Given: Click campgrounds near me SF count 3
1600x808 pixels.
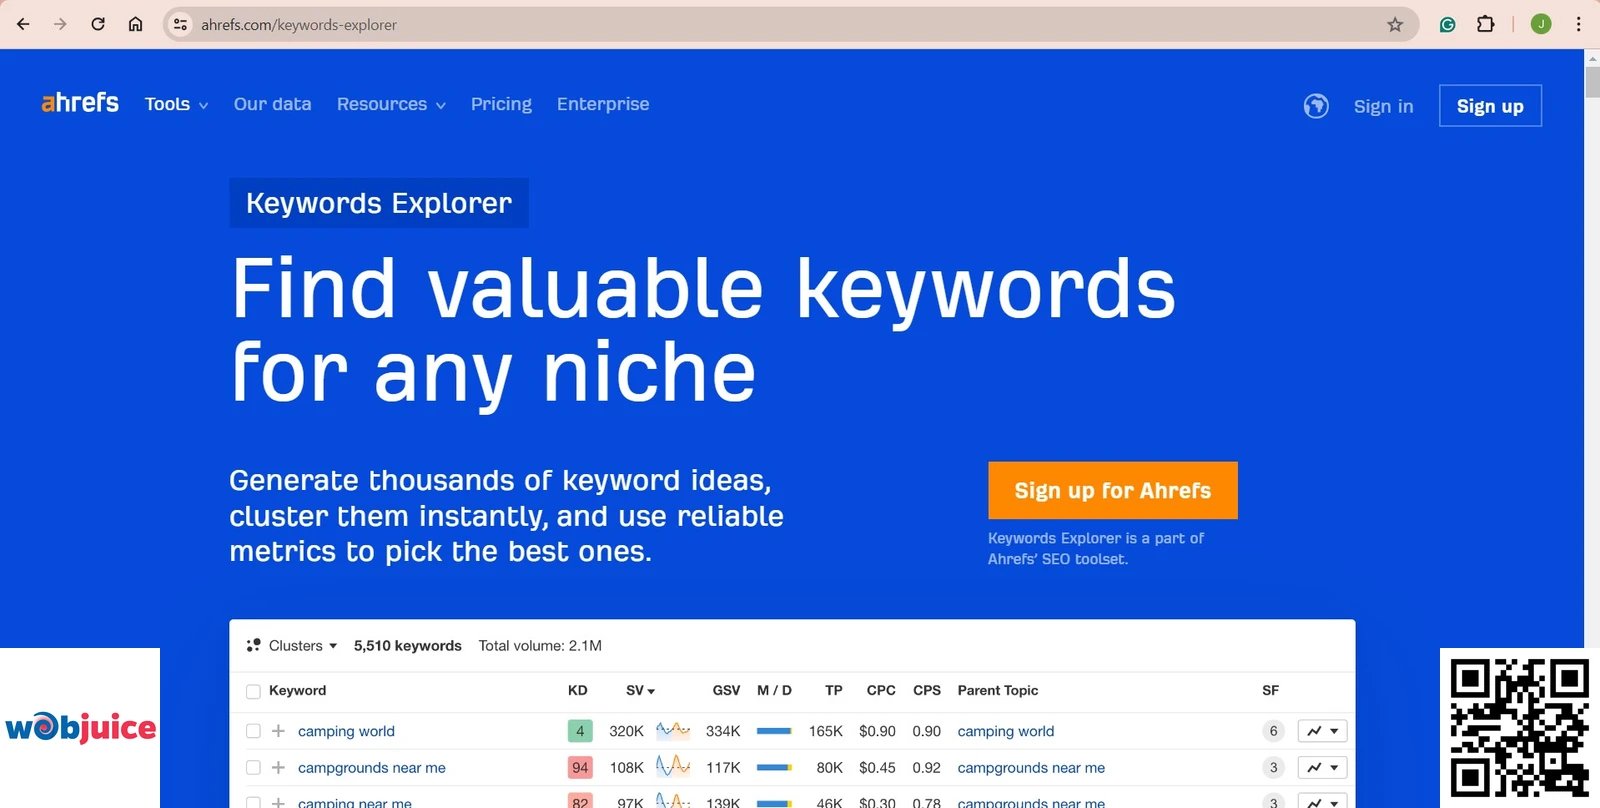Looking at the screenshot, I should [x=1273, y=768].
